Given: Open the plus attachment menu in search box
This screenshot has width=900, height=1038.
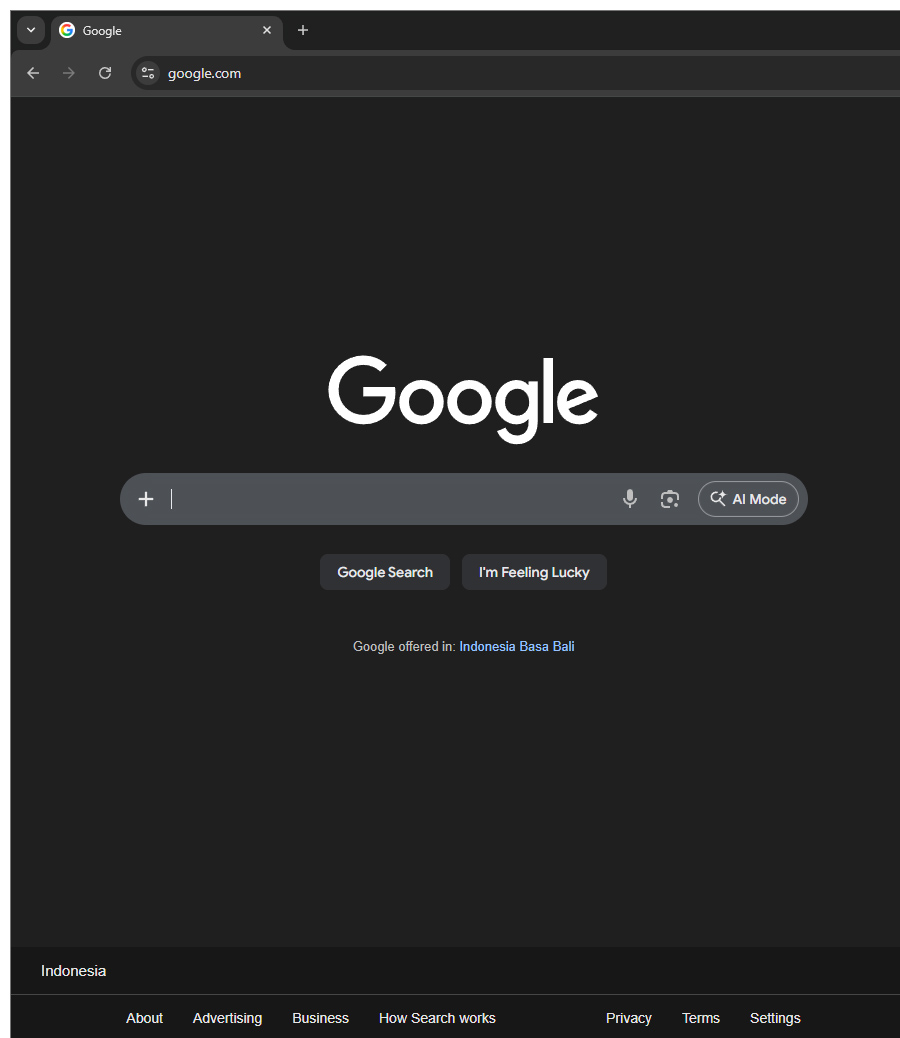Looking at the screenshot, I should [146, 499].
